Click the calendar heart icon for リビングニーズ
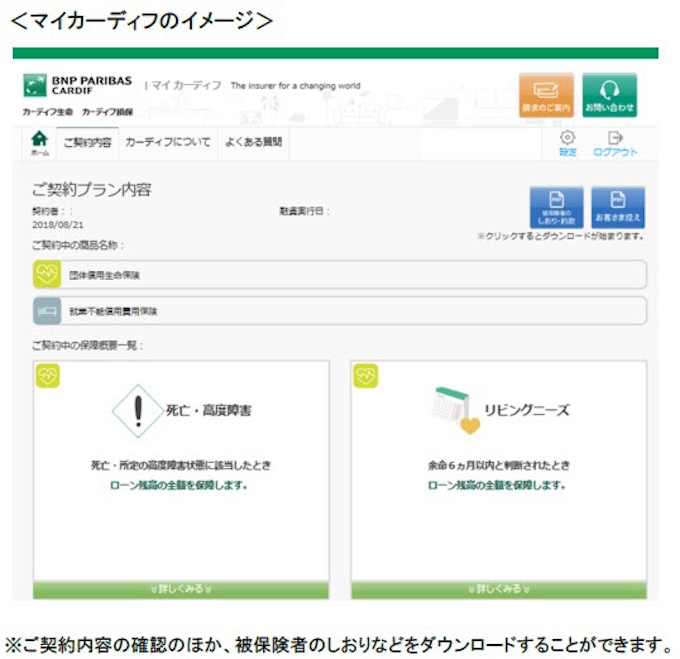The height and width of the screenshot is (659, 680). pos(455,410)
